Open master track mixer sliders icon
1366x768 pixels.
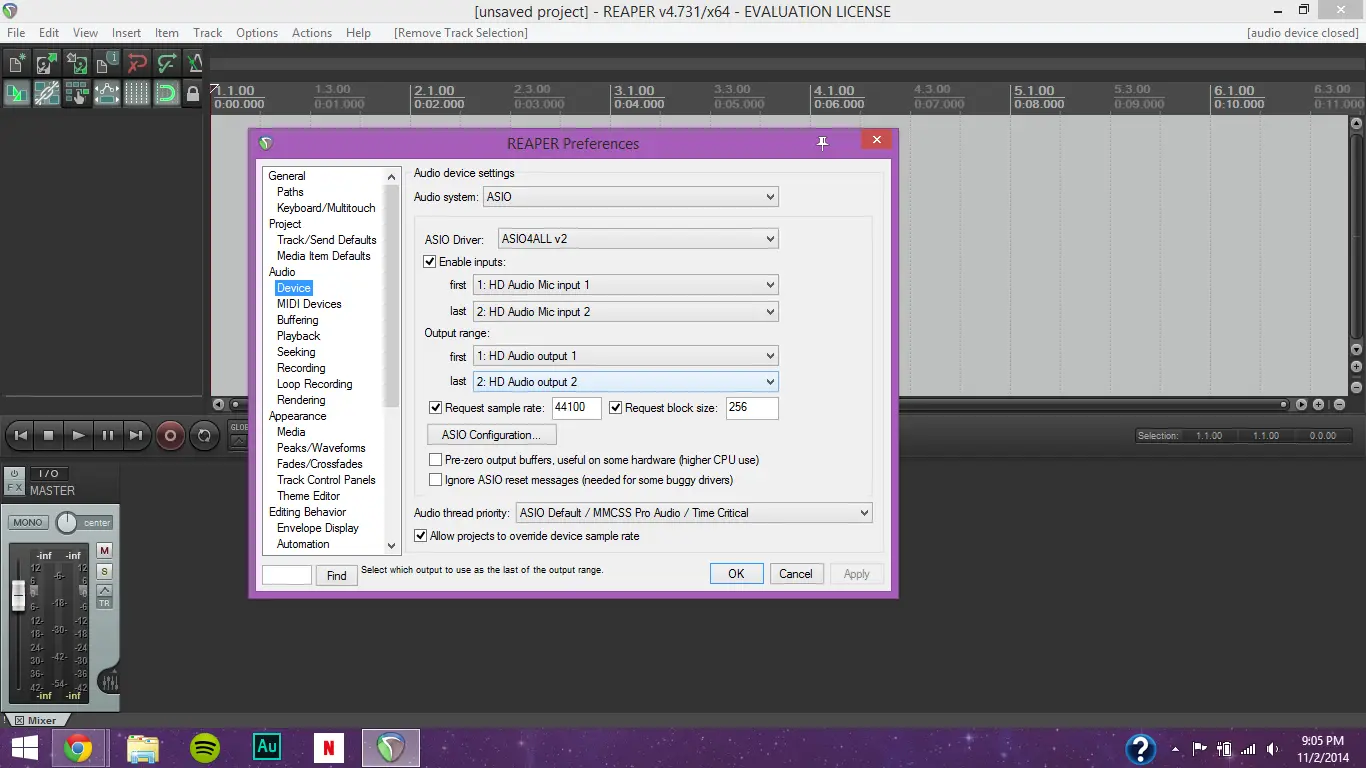coord(109,682)
